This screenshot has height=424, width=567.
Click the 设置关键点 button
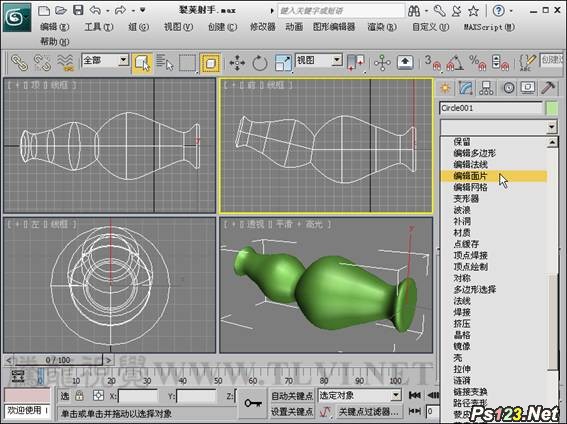click(291, 412)
